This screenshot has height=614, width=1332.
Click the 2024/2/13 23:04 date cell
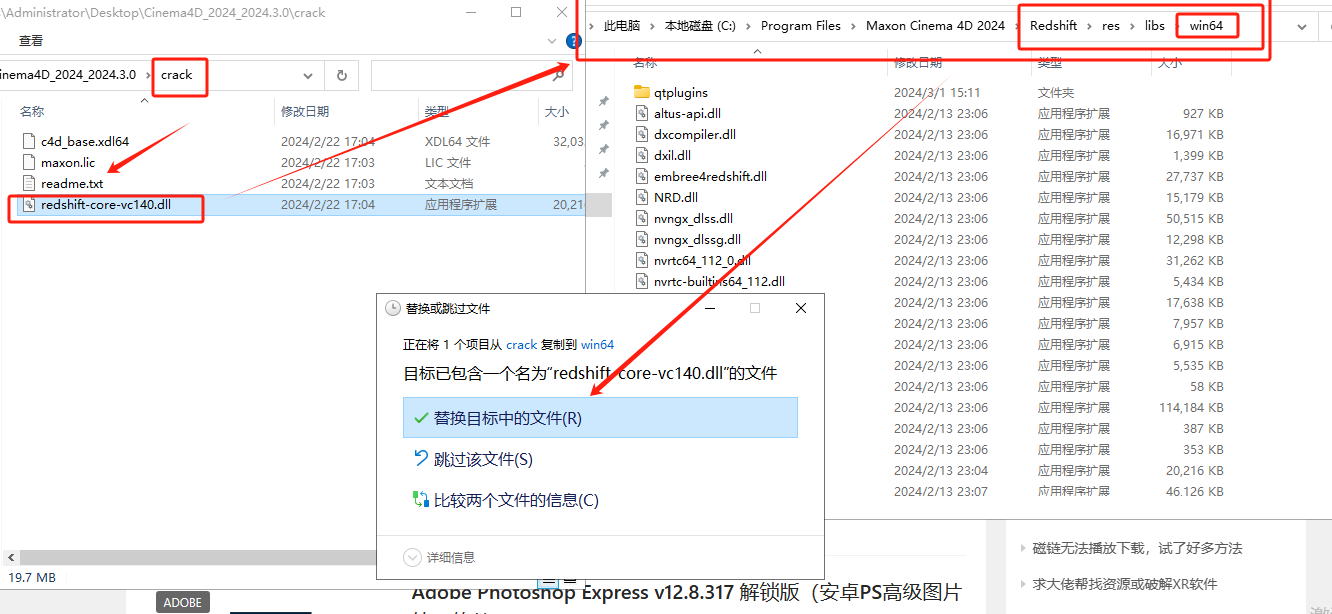coord(941,471)
